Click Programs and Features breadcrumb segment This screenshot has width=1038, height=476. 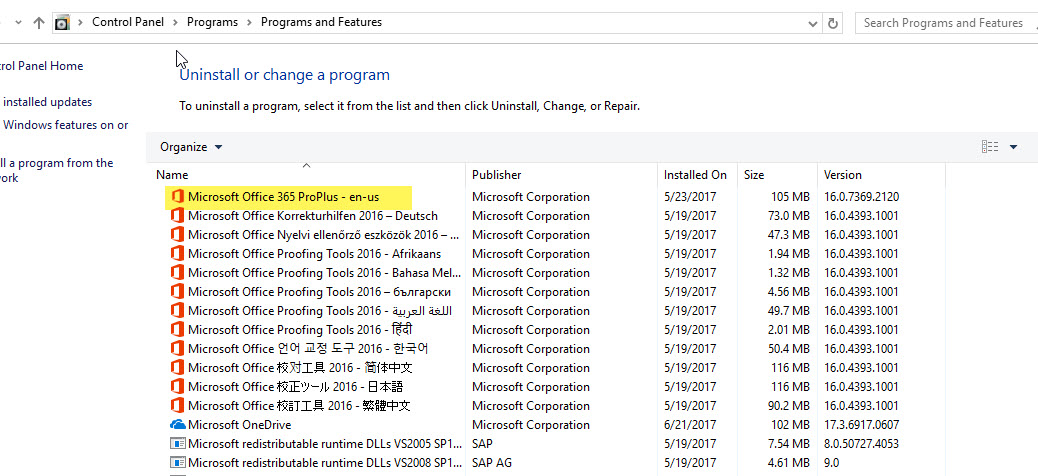(x=321, y=23)
